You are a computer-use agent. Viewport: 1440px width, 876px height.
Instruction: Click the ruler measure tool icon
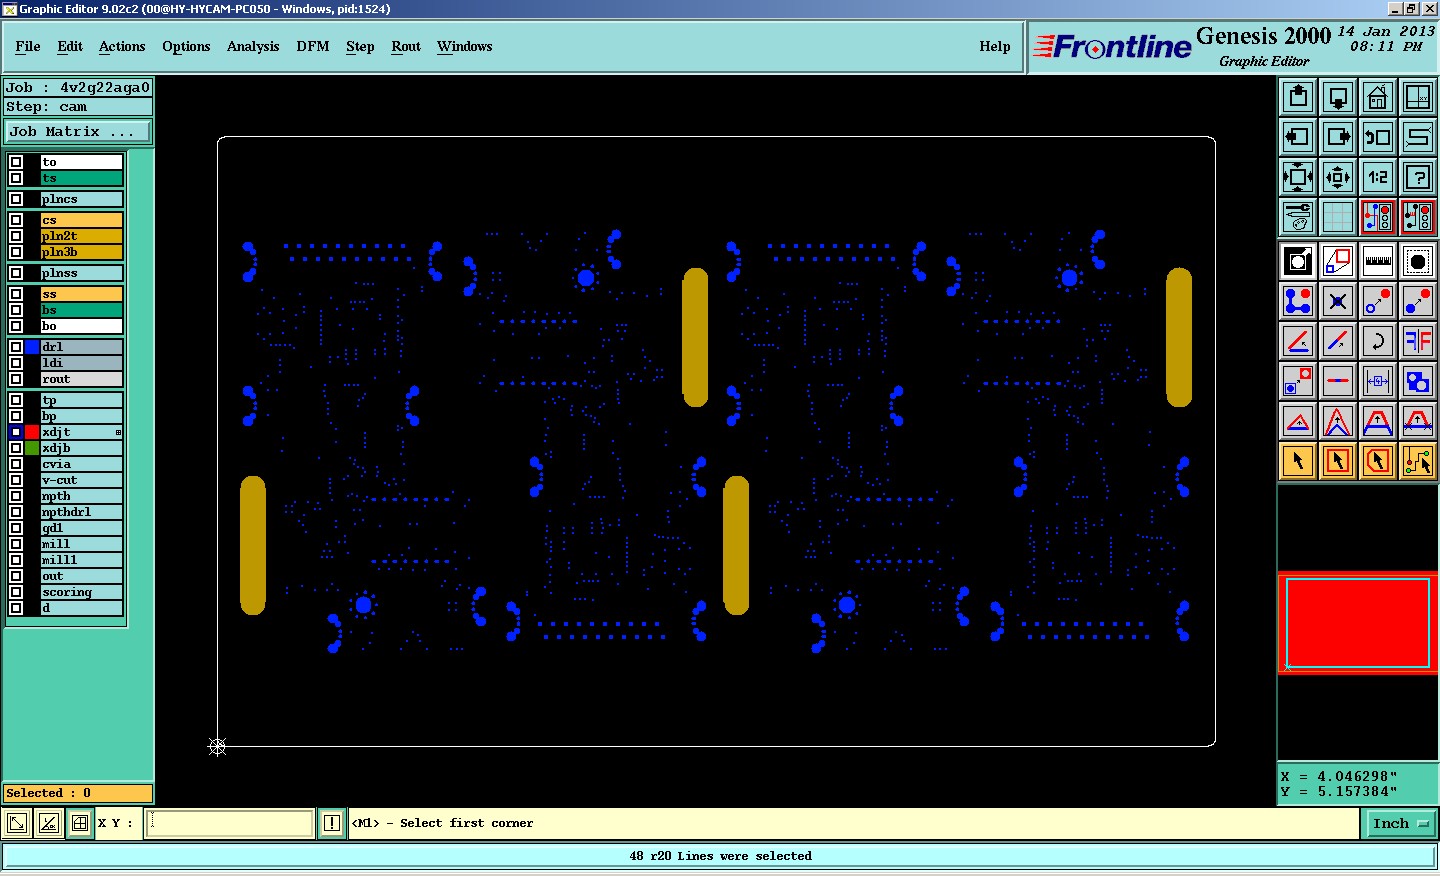tap(1378, 261)
